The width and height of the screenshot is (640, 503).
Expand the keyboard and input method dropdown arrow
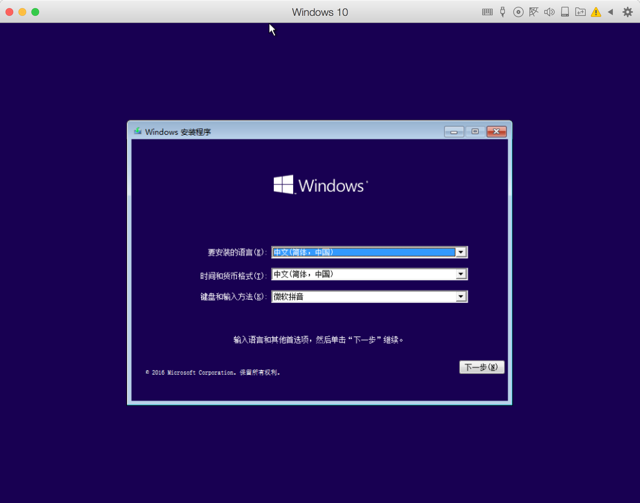461,296
